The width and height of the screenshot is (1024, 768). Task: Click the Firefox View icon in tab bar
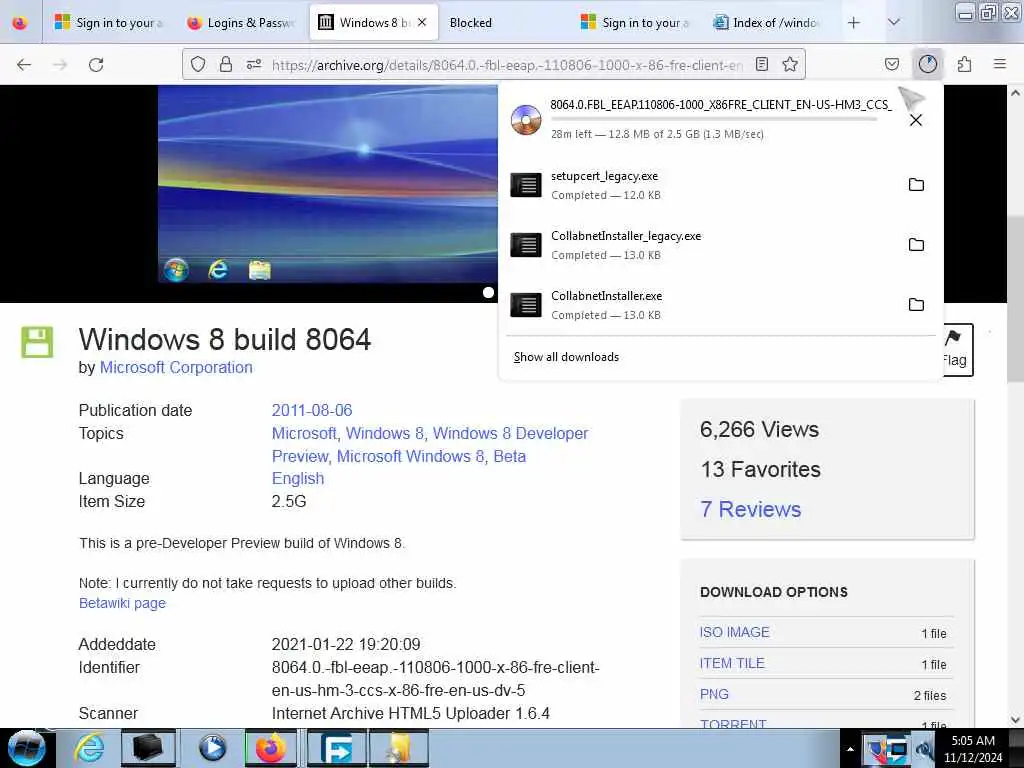tap(20, 23)
